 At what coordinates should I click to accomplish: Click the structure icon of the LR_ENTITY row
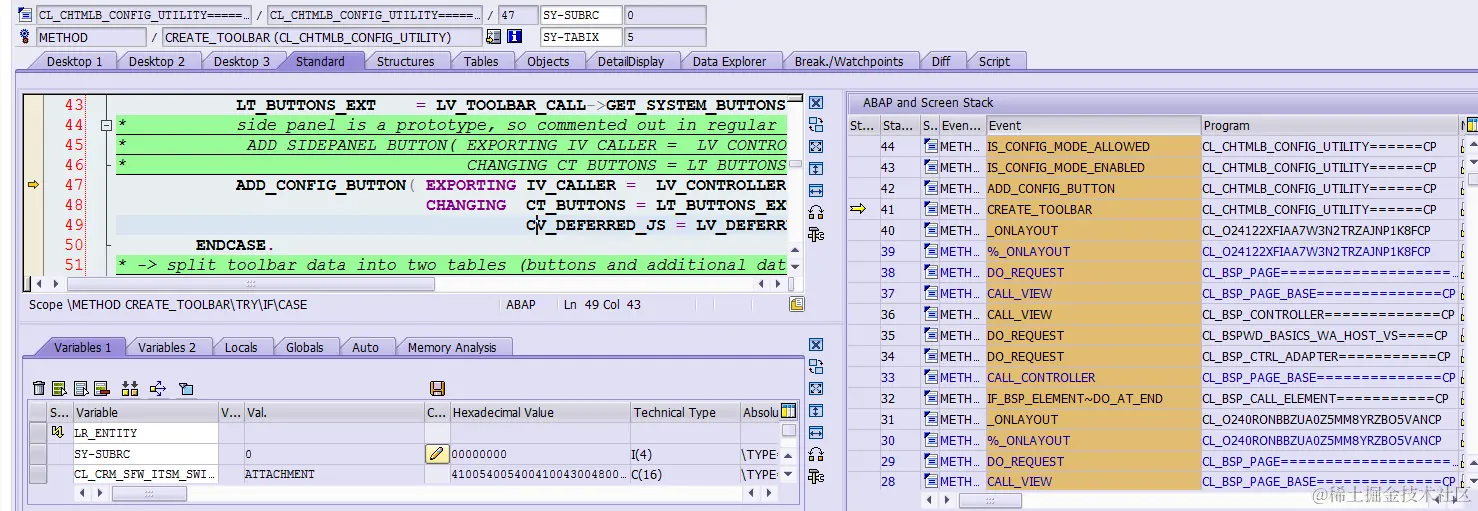[x=57, y=433]
